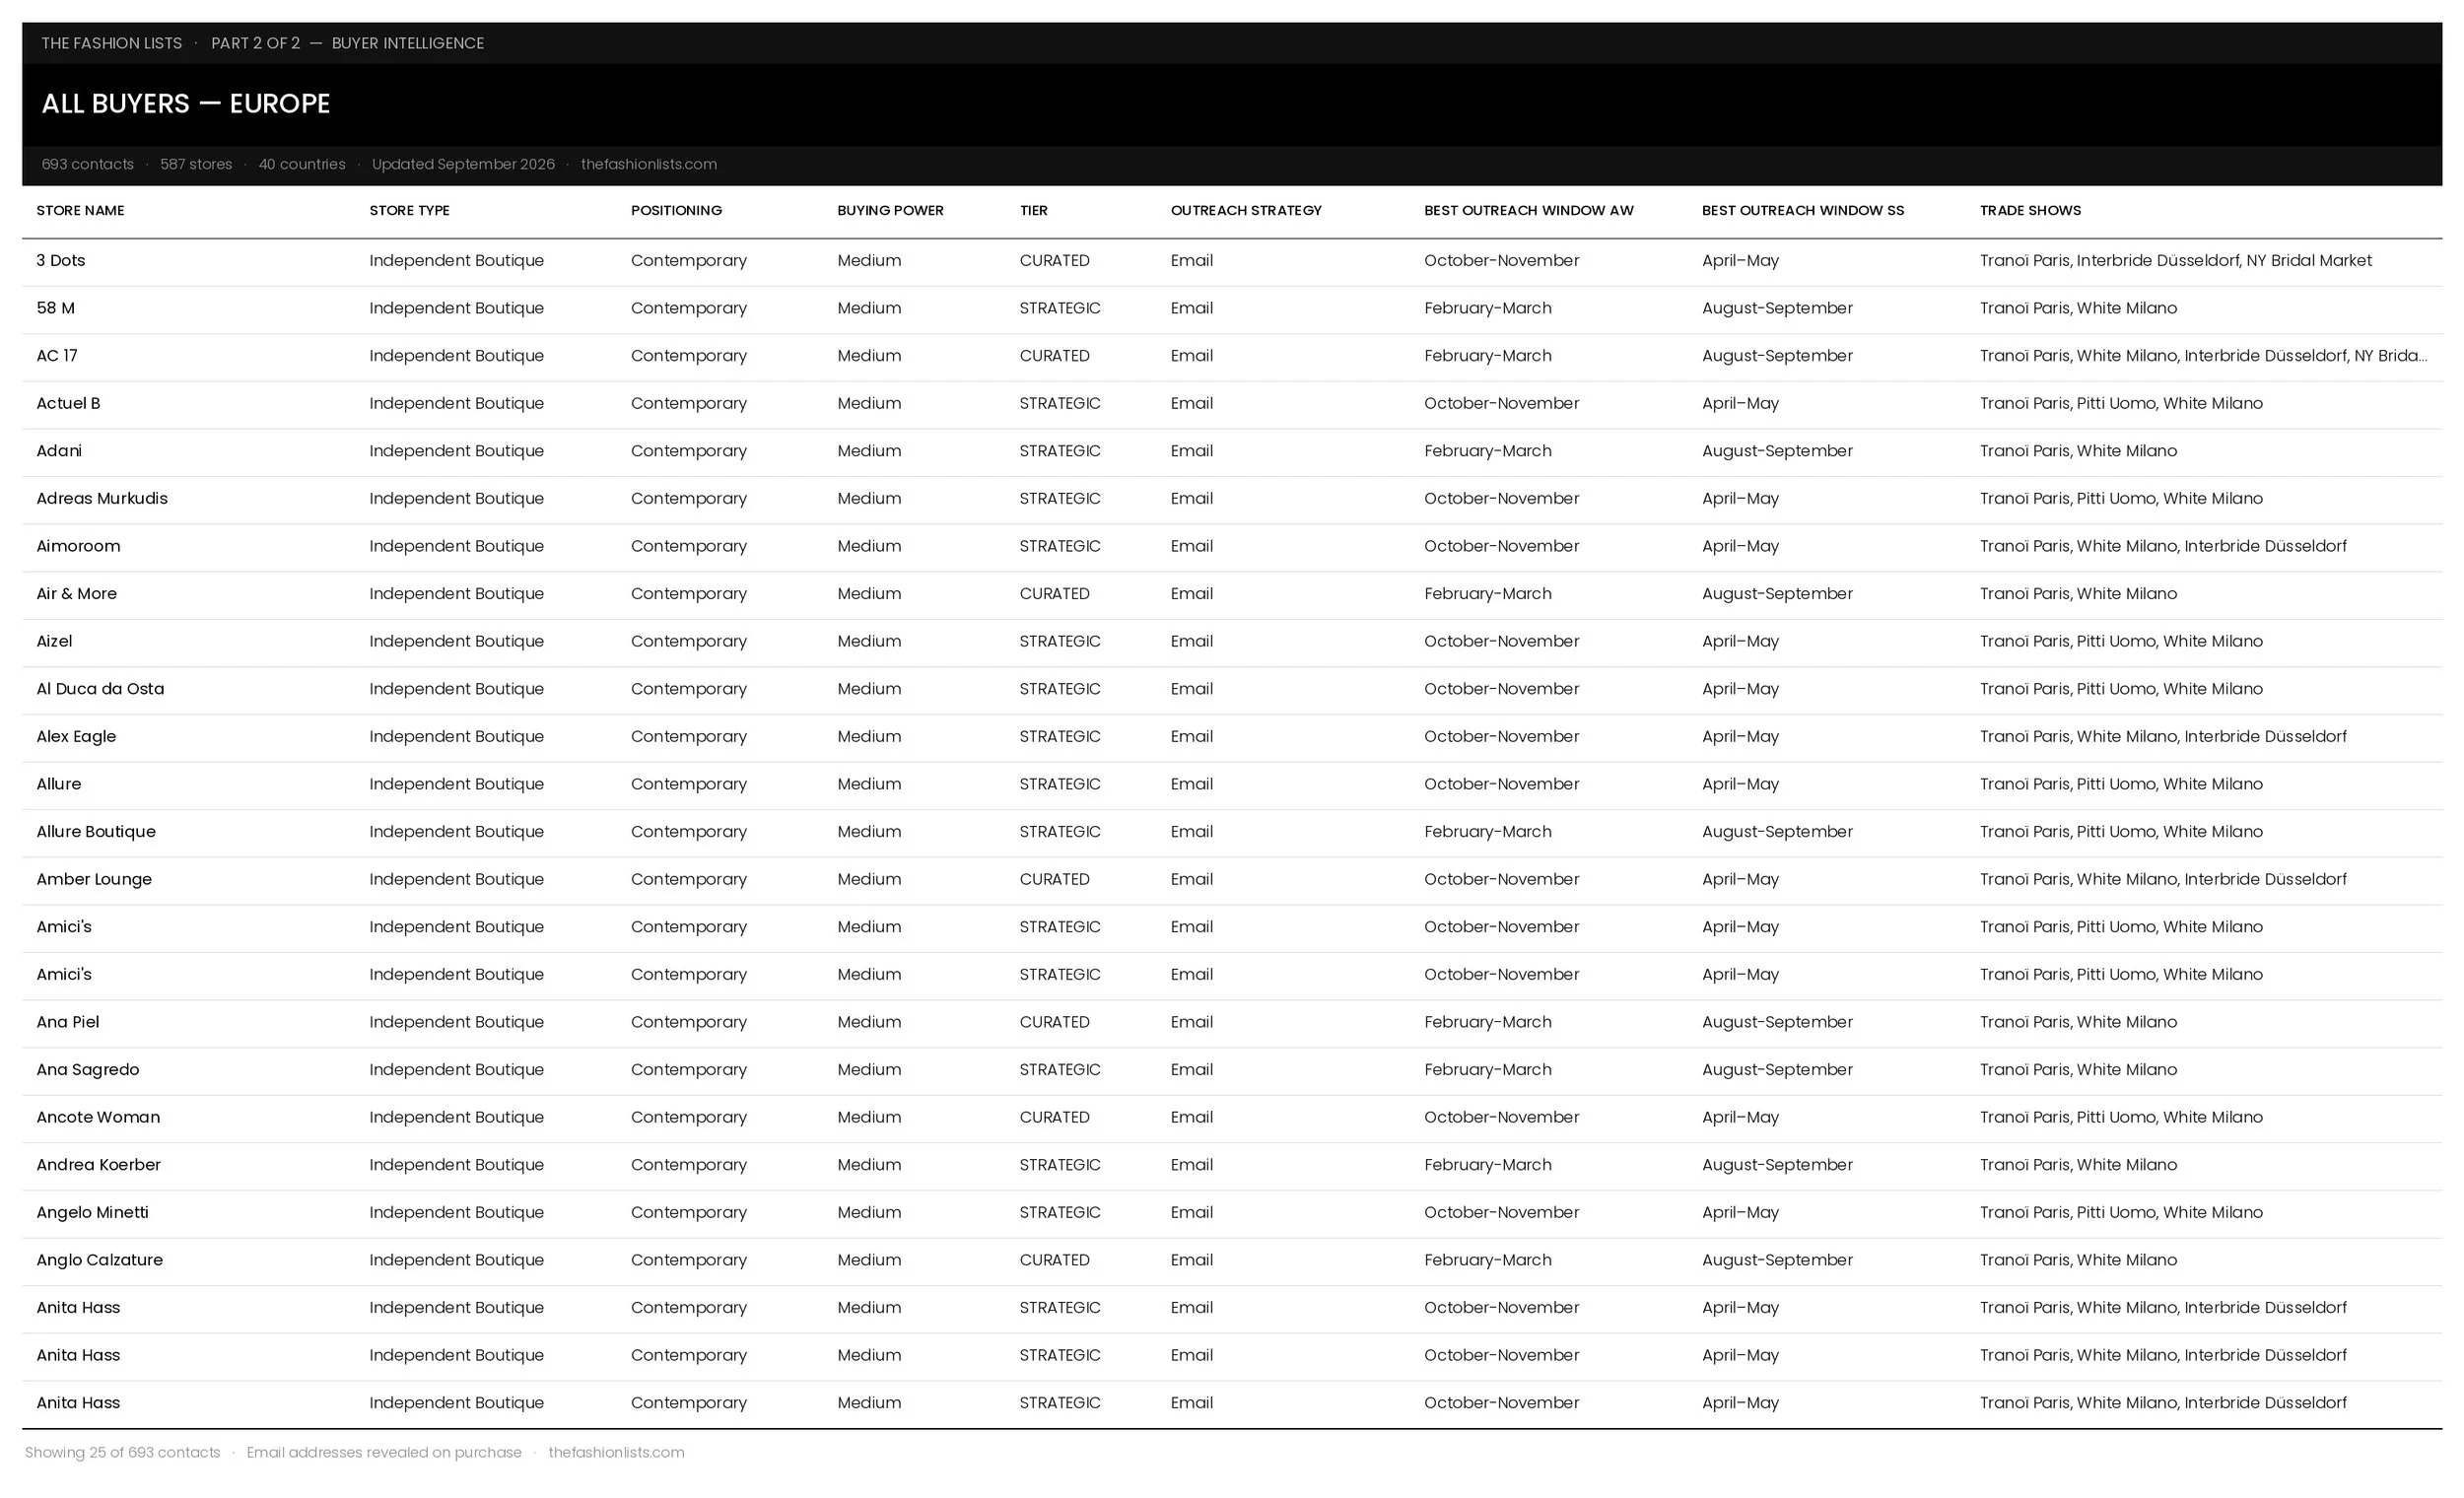Select Medium buying power in Amber Lounge row
The height and width of the screenshot is (1498, 2464).
(869, 879)
